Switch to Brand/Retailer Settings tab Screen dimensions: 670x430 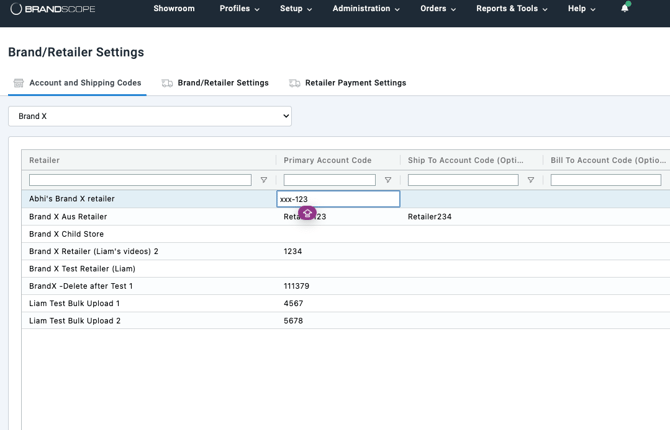[x=215, y=83]
